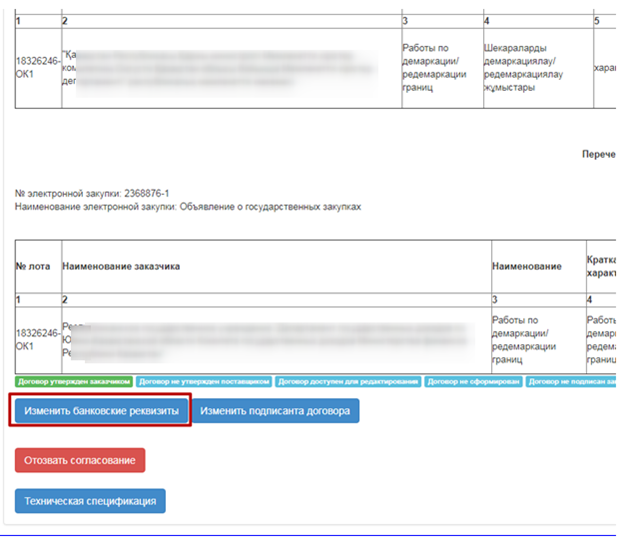Select green Договор утвержден заказчиком status badge
Viewport: 624px width, 537px height.
coord(73,381)
